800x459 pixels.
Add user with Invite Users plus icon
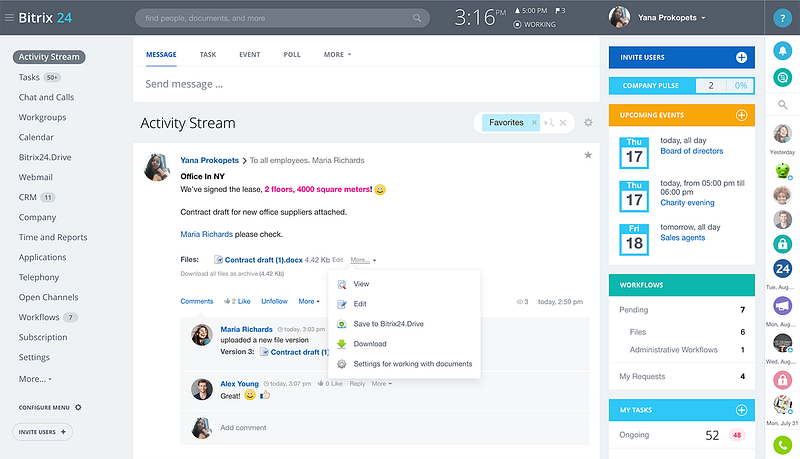point(741,58)
